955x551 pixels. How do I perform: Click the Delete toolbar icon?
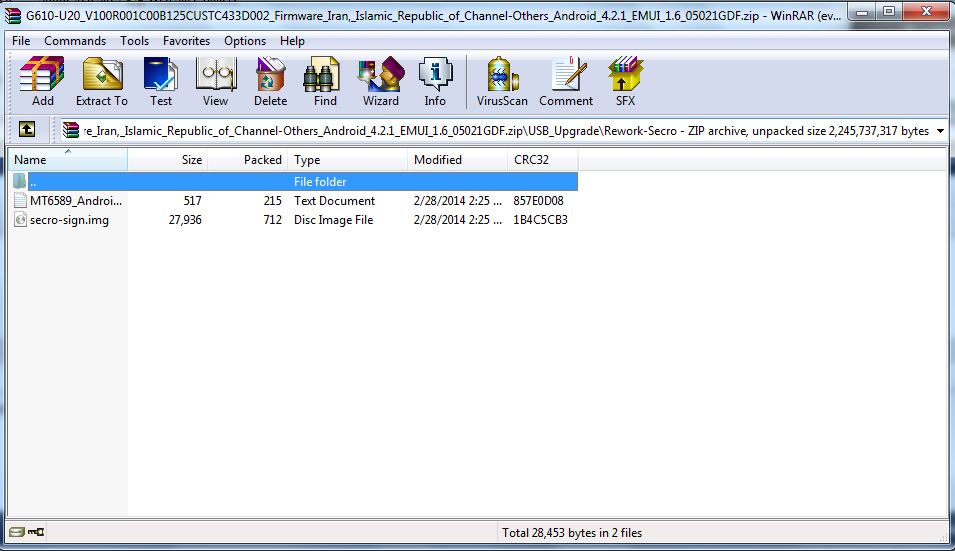pos(270,82)
